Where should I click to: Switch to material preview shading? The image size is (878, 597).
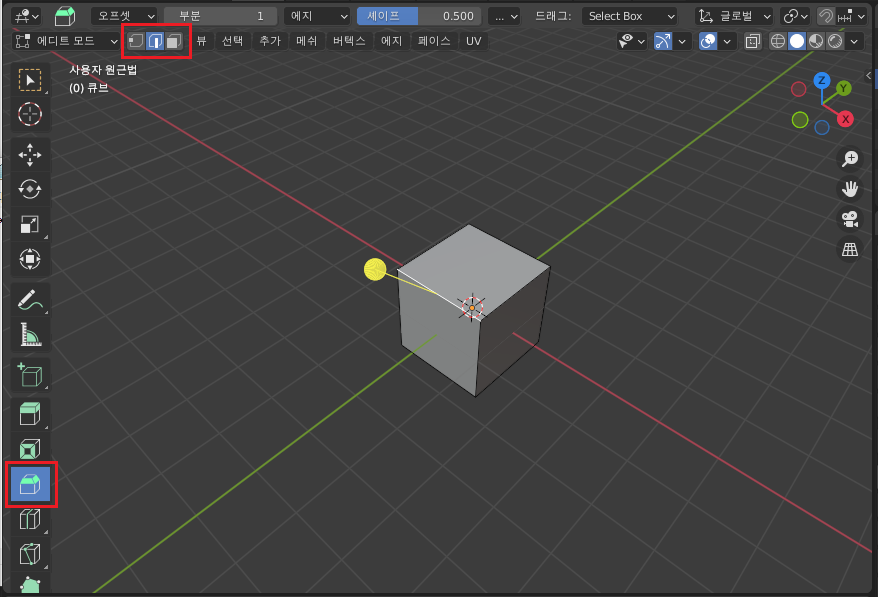[816, 41]
